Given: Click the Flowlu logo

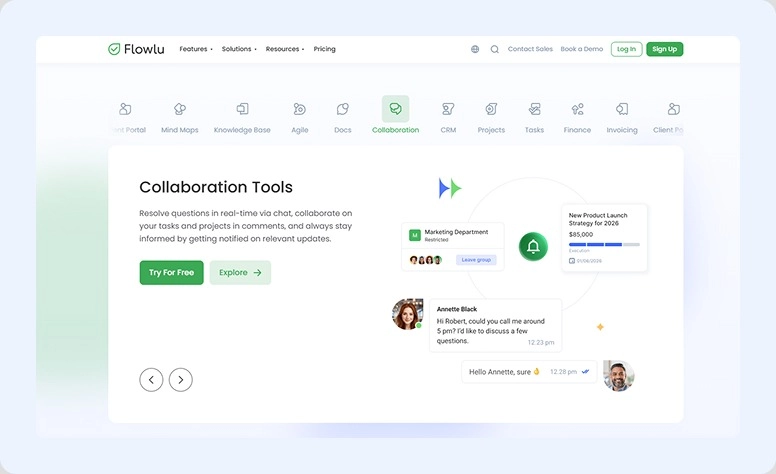Looking at the screenshot, I should coord(136,49).
